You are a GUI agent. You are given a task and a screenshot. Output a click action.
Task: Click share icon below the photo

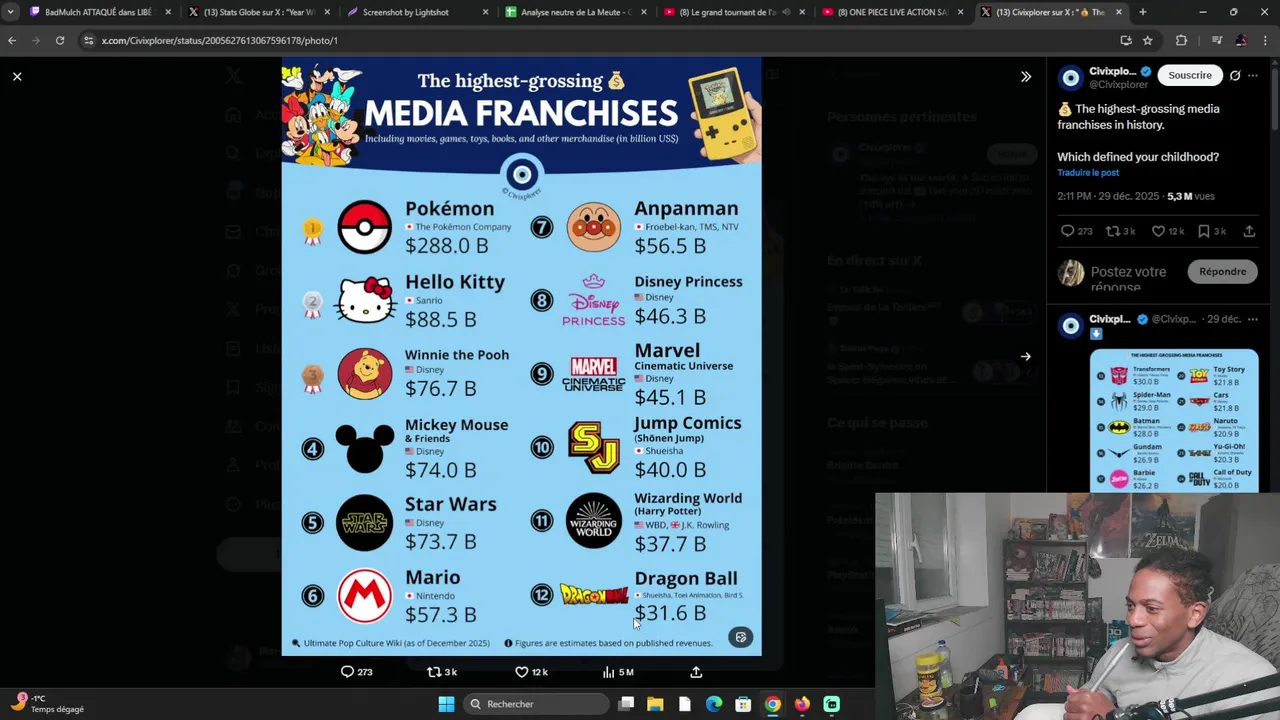tap(696, 672)
